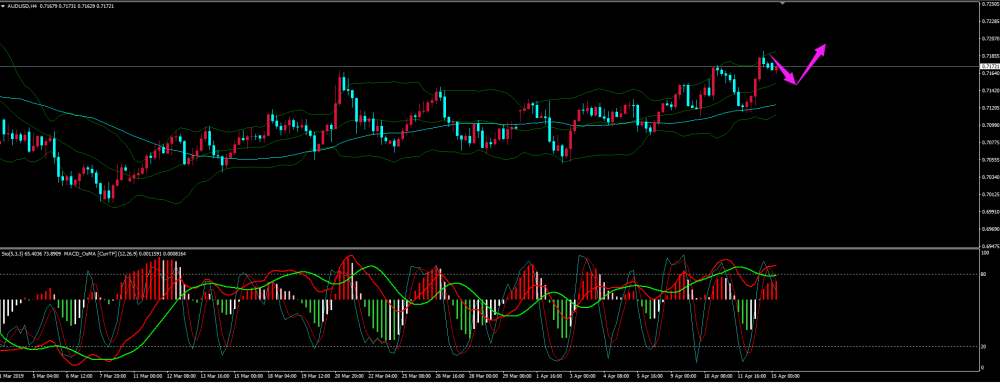The height and width of the screenshot is (383, 1000).
Task: Click the 0.70990 price axis label
Action: (990, 126)
